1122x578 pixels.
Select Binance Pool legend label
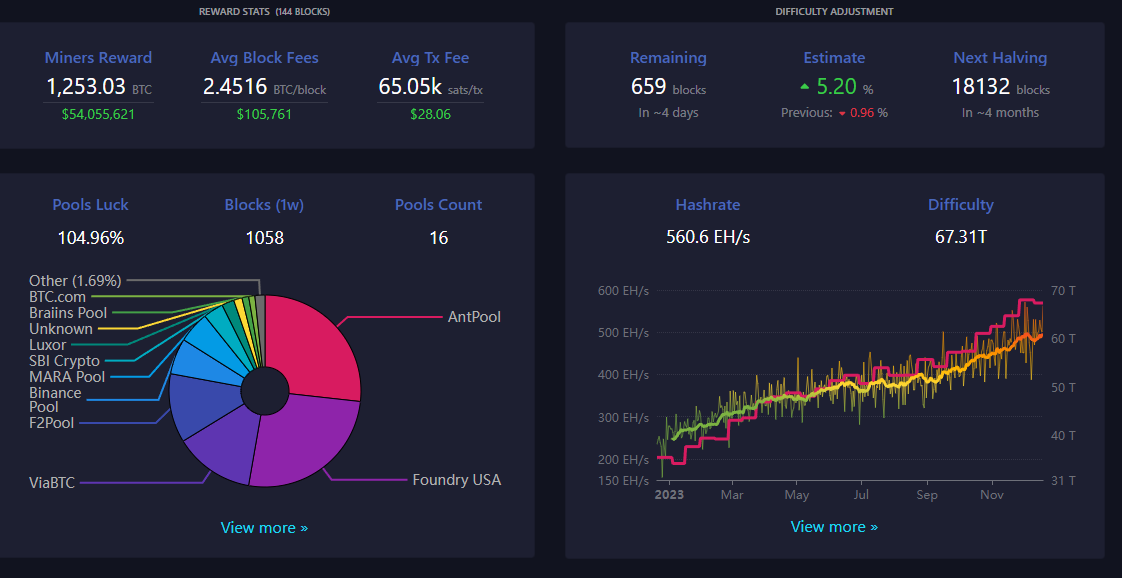(x=55, y=400)
